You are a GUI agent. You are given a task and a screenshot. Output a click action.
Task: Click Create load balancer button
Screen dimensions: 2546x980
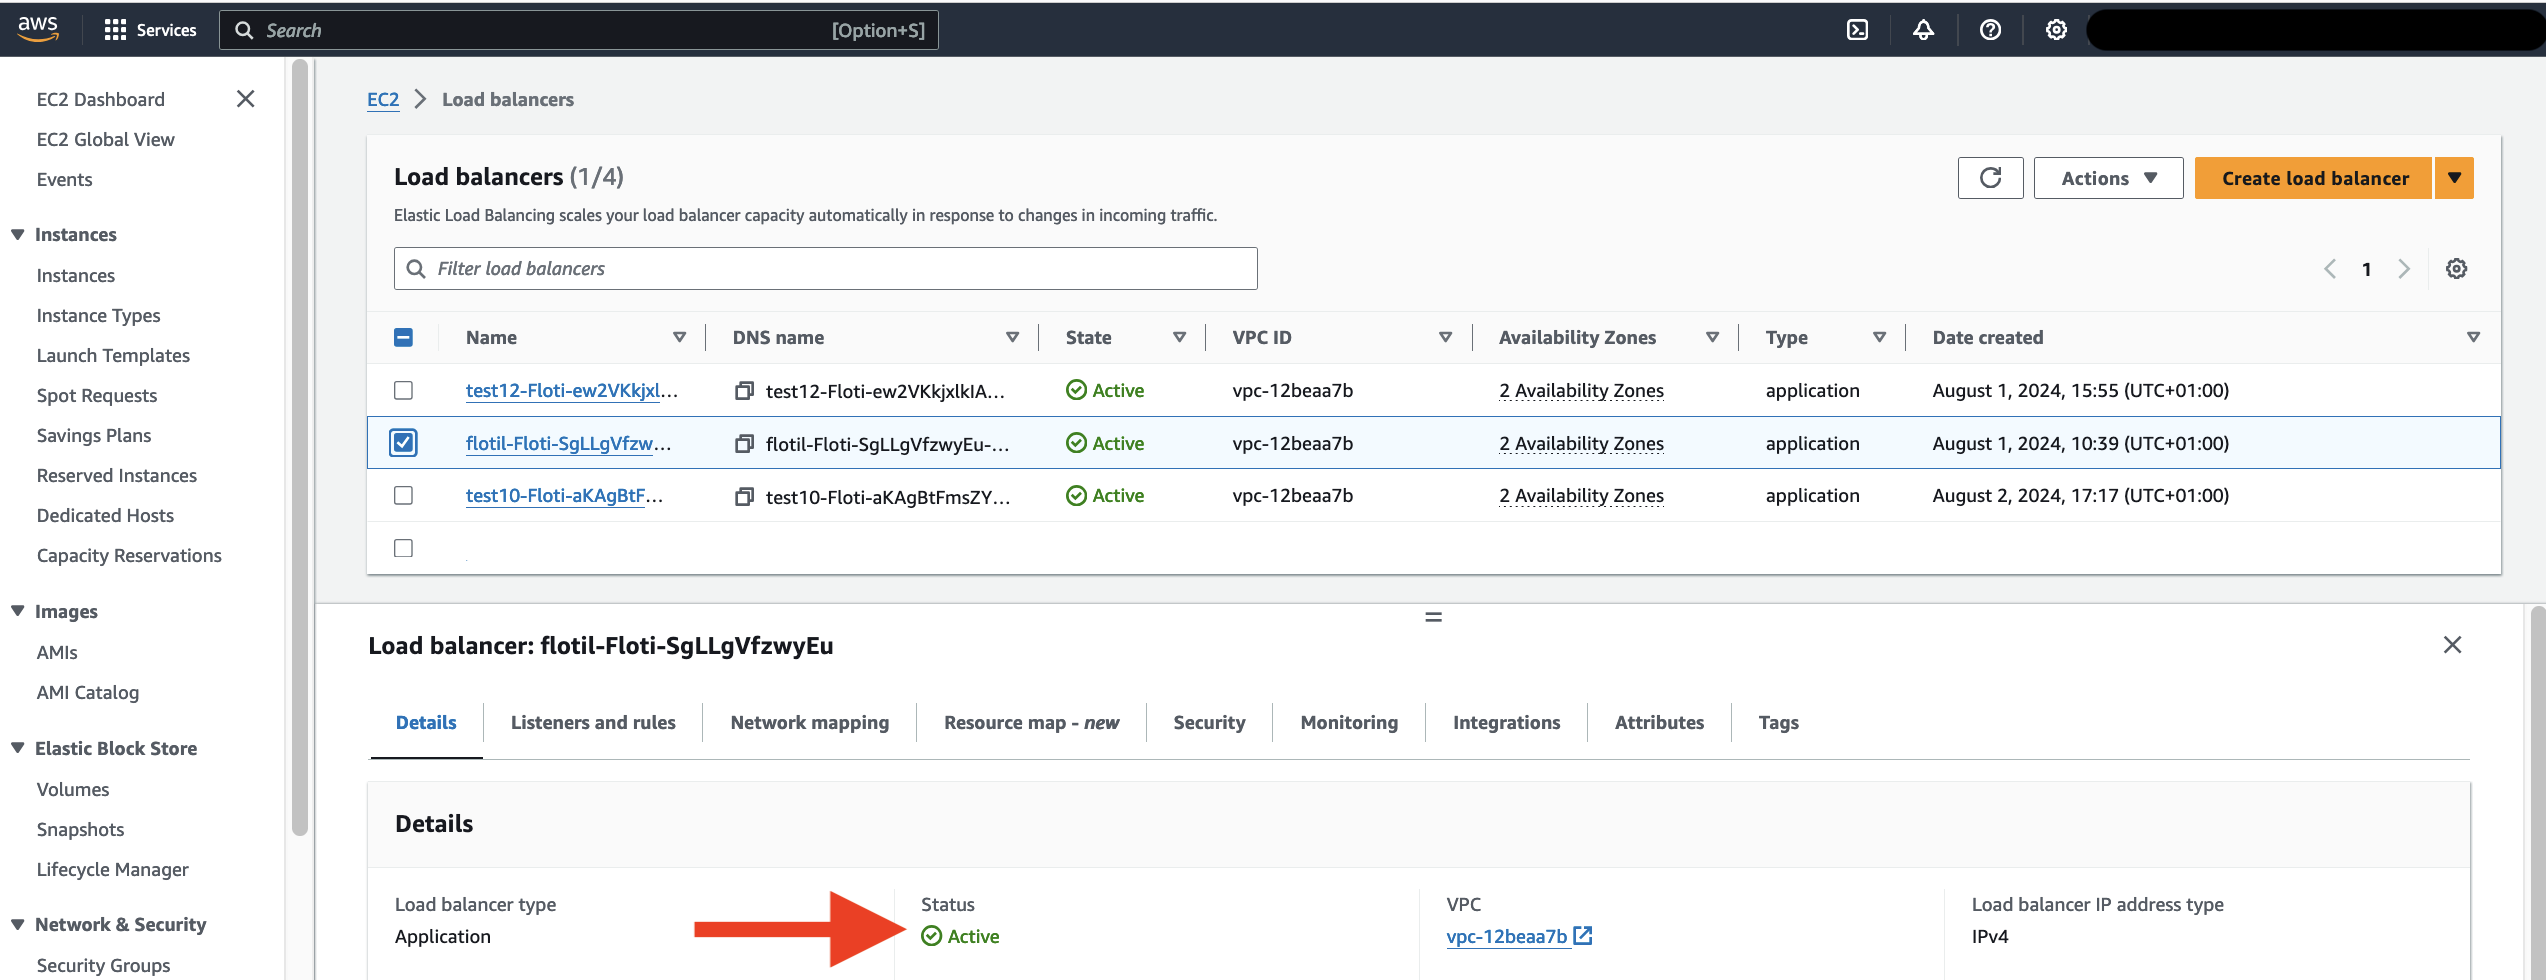click(x=2313, y=178)
